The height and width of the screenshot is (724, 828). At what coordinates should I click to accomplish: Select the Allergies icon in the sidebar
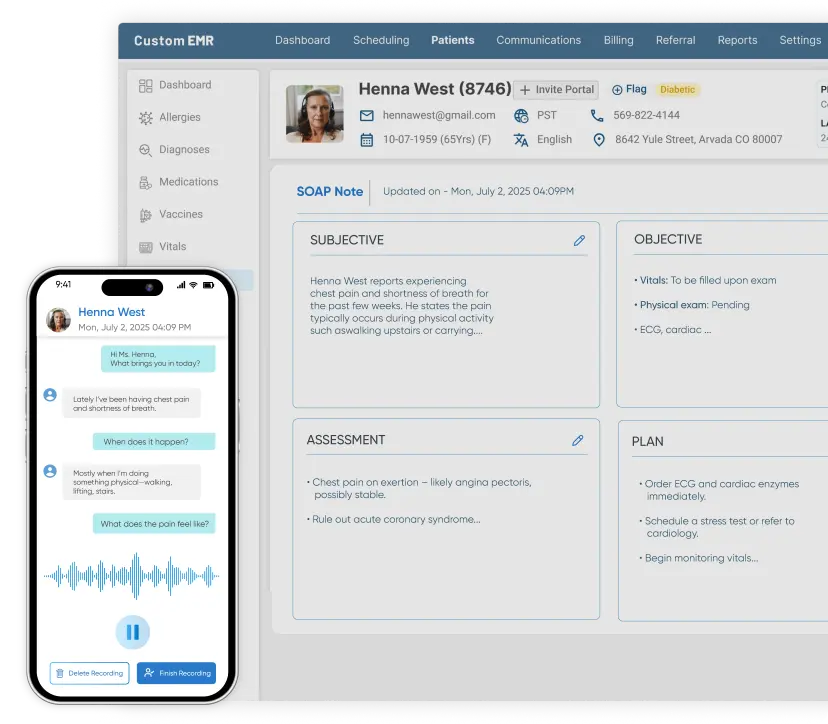coord(148,117)
